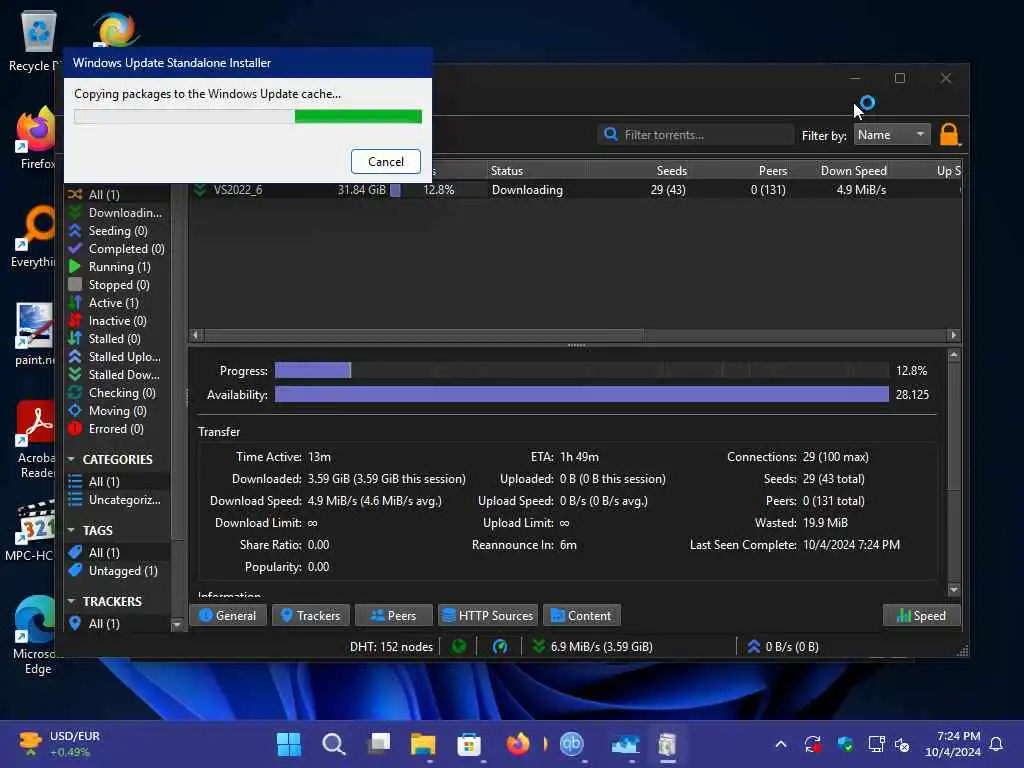The width and height of the screenshot is (1024, 768).
Task: Click the download speed status 6.9 MiB/s
Action: point(592,647)
